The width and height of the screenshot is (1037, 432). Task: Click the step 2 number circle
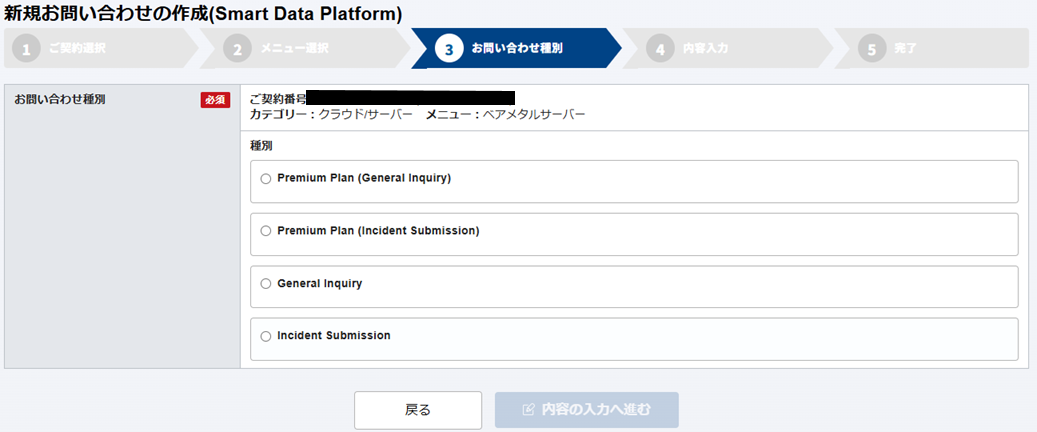click(237, 48)
